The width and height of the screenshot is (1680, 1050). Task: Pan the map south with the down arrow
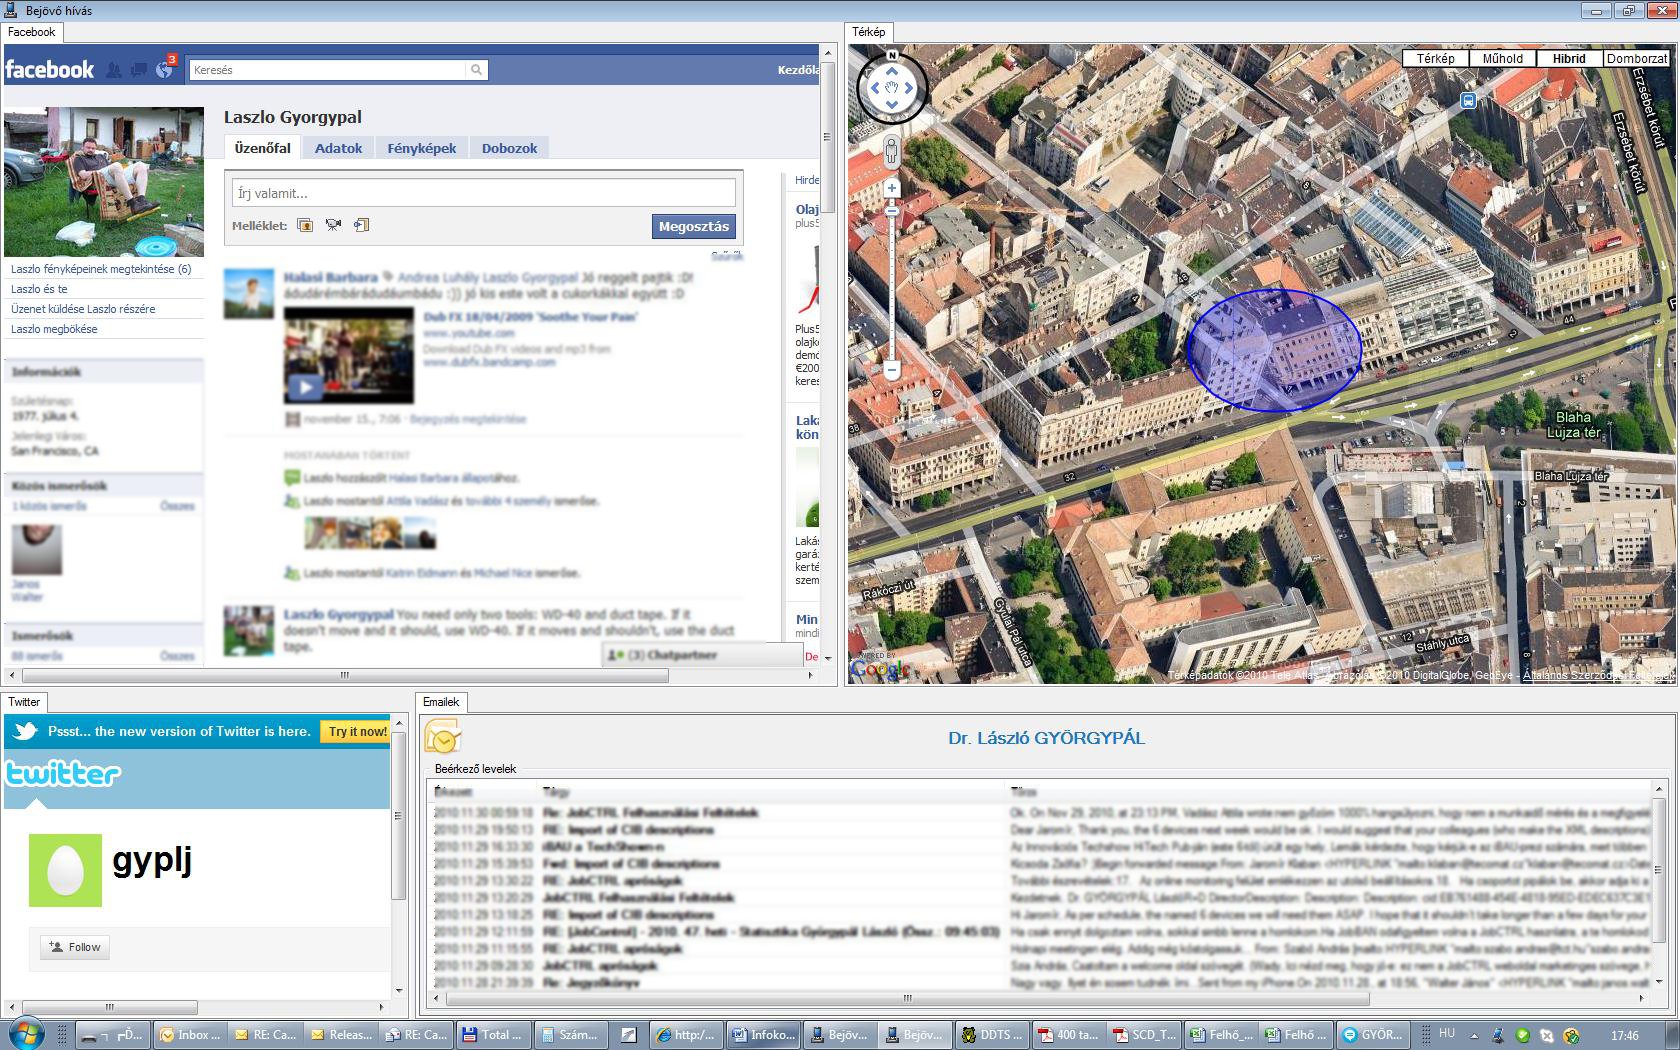click(x=891, y=105)
